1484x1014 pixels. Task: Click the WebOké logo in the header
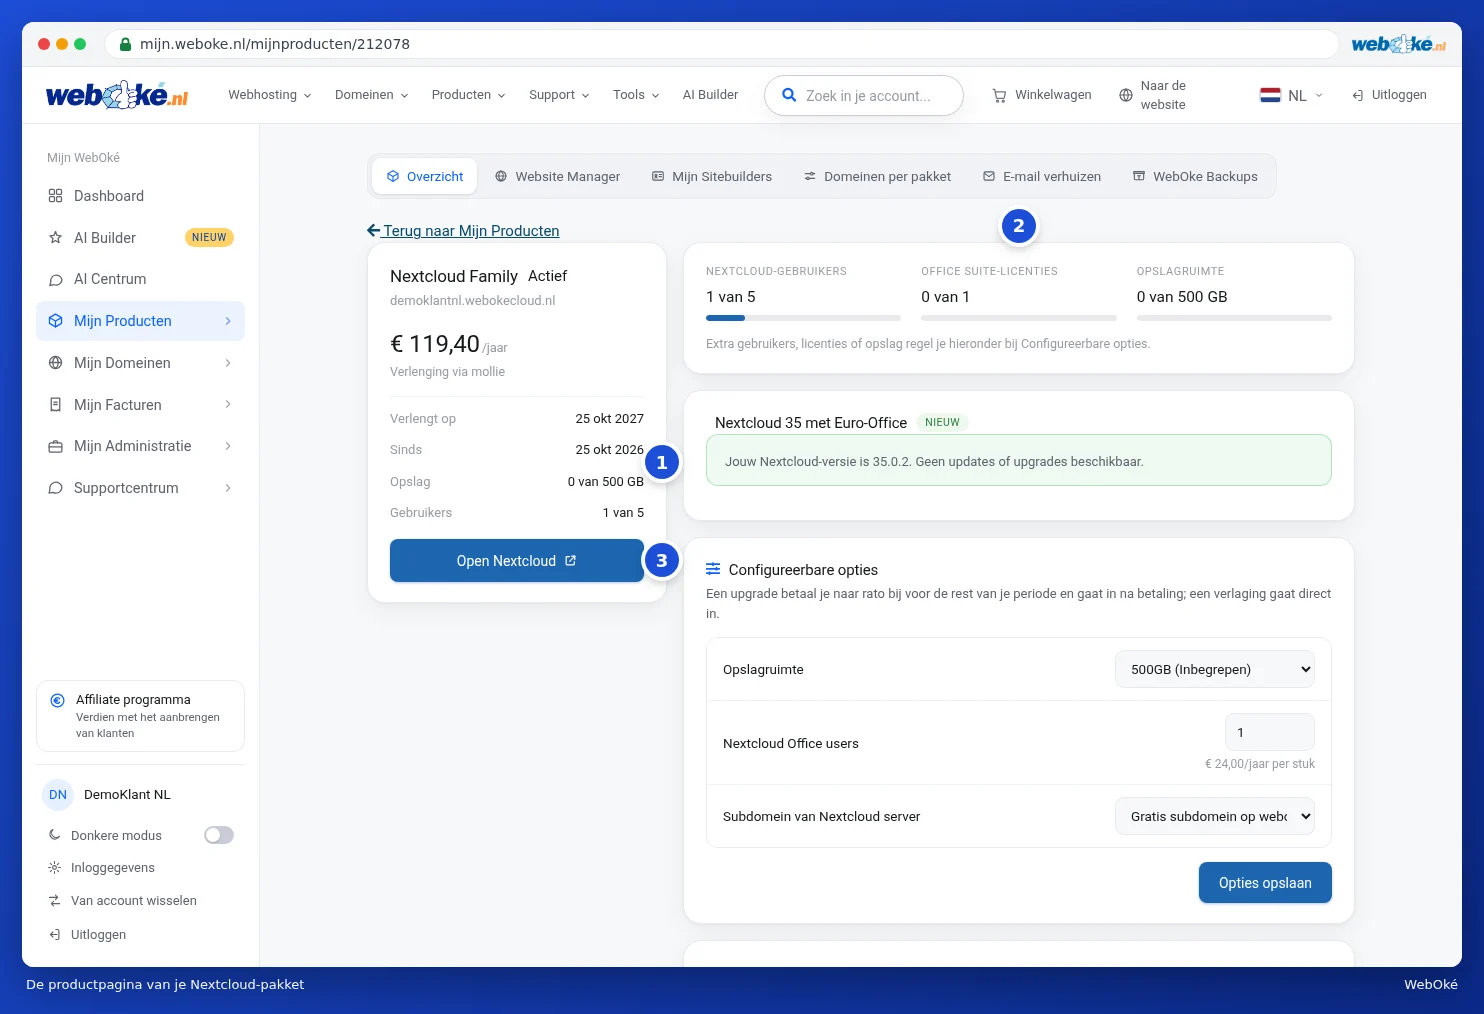pyautogui.click(x=117, y=95)
